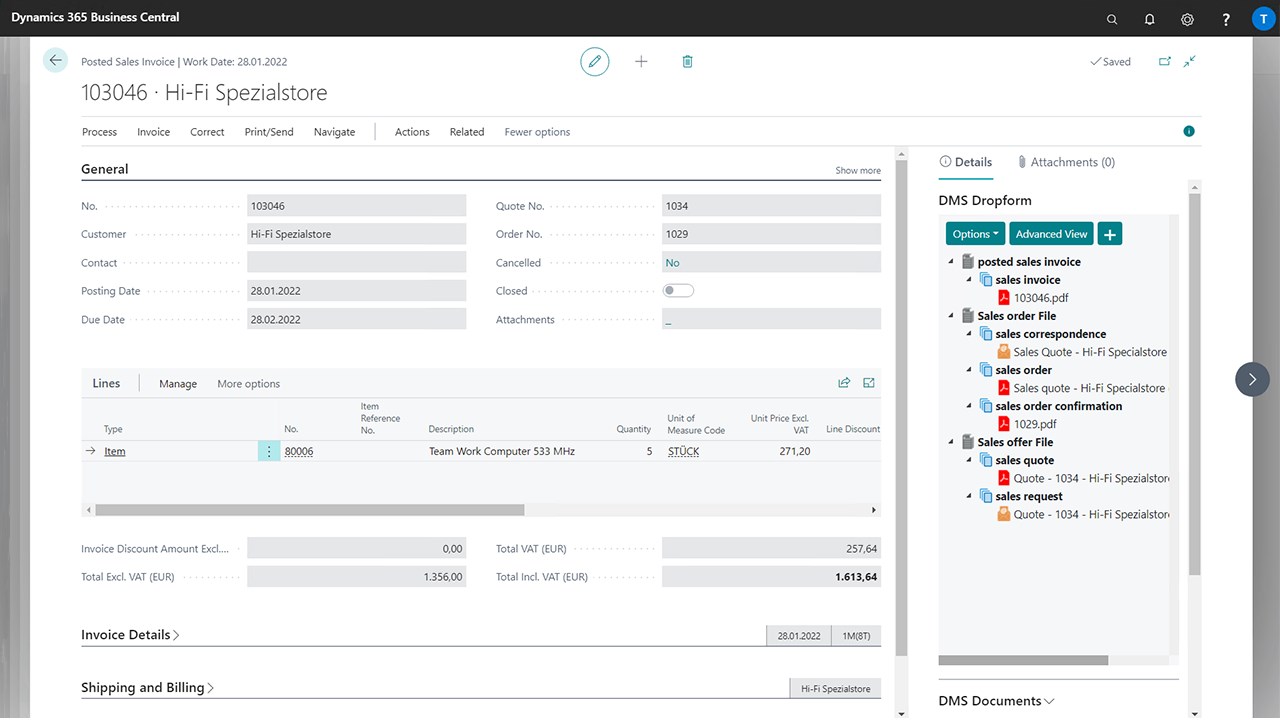Image resolution: width=1280 pixels, height=720 pixels.
Task: Open the notifications bell
Action: pyautogui.click(x=1150, y=19)
